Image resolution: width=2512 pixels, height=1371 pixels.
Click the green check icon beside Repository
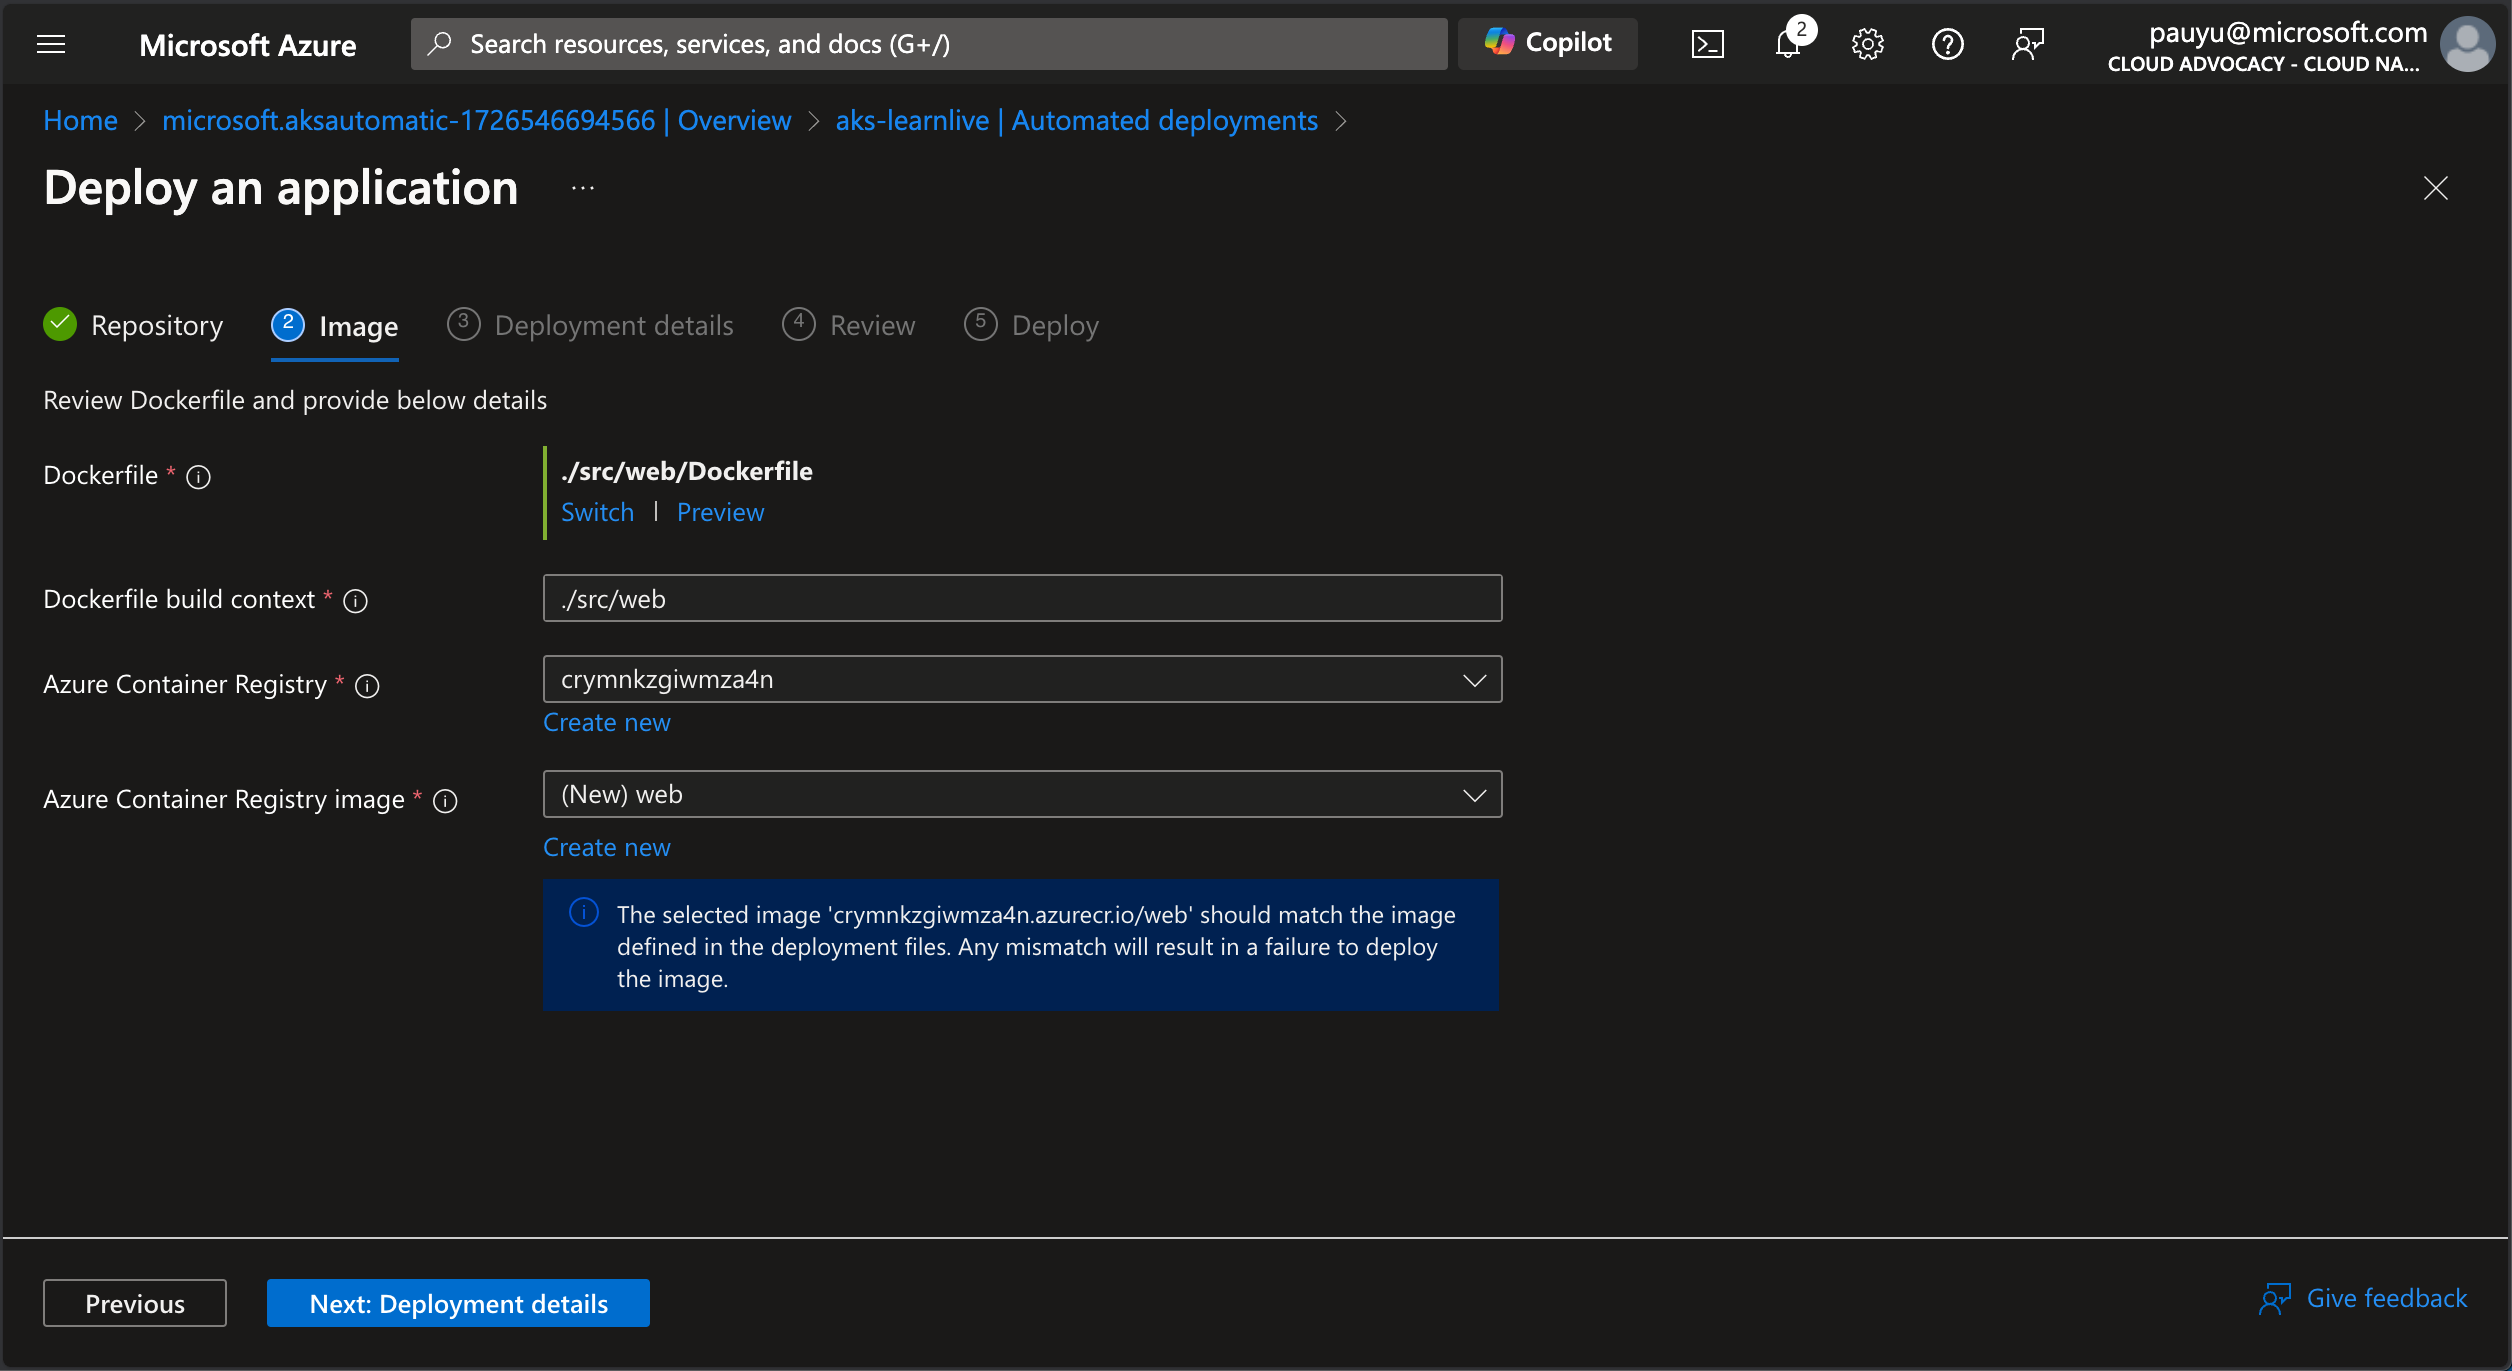click(x=60, y=324)
